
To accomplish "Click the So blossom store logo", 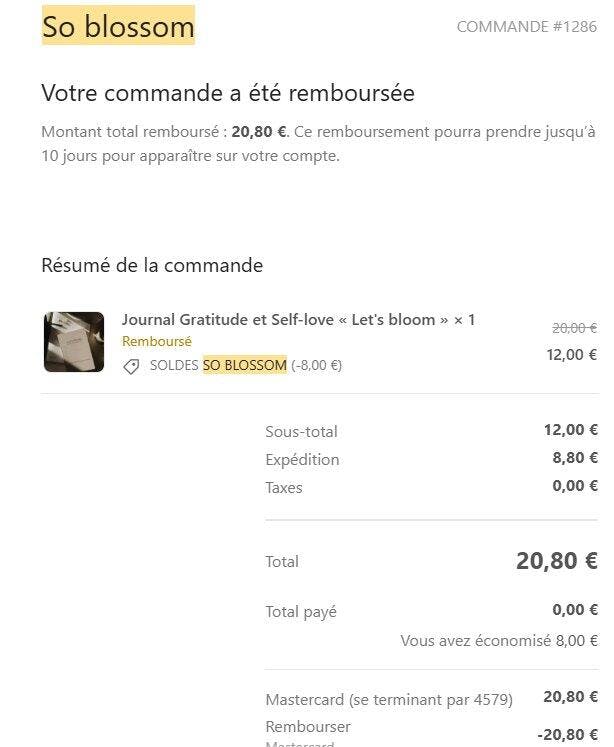I will point(118,26).
